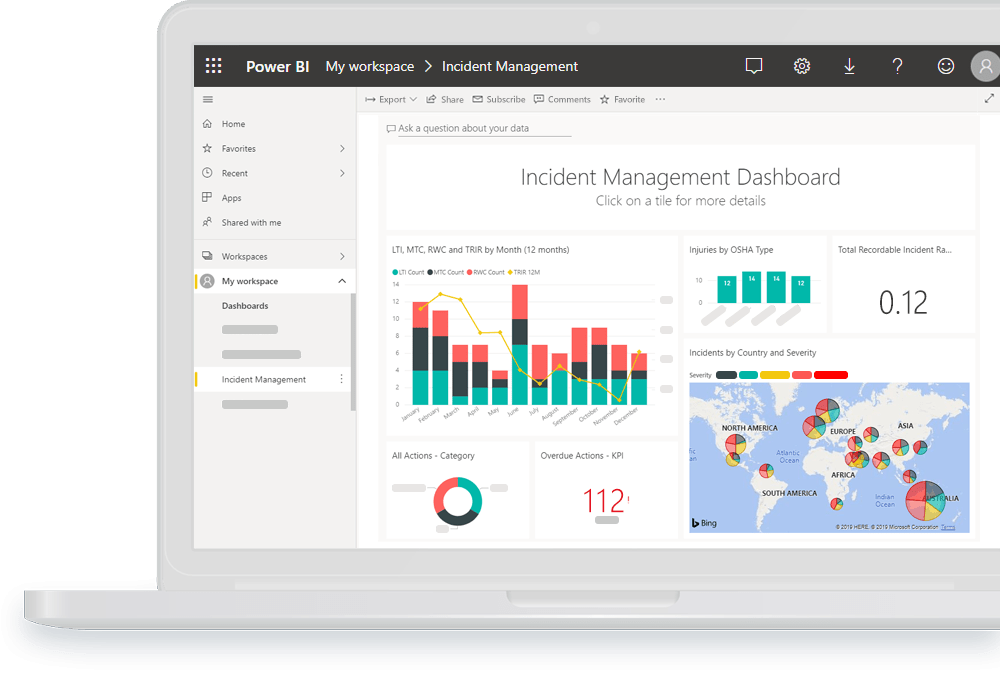Viewport: 1000px width, 697px height.
Task: Click the MTC Count legend entry
Action: tap(445, 272)
